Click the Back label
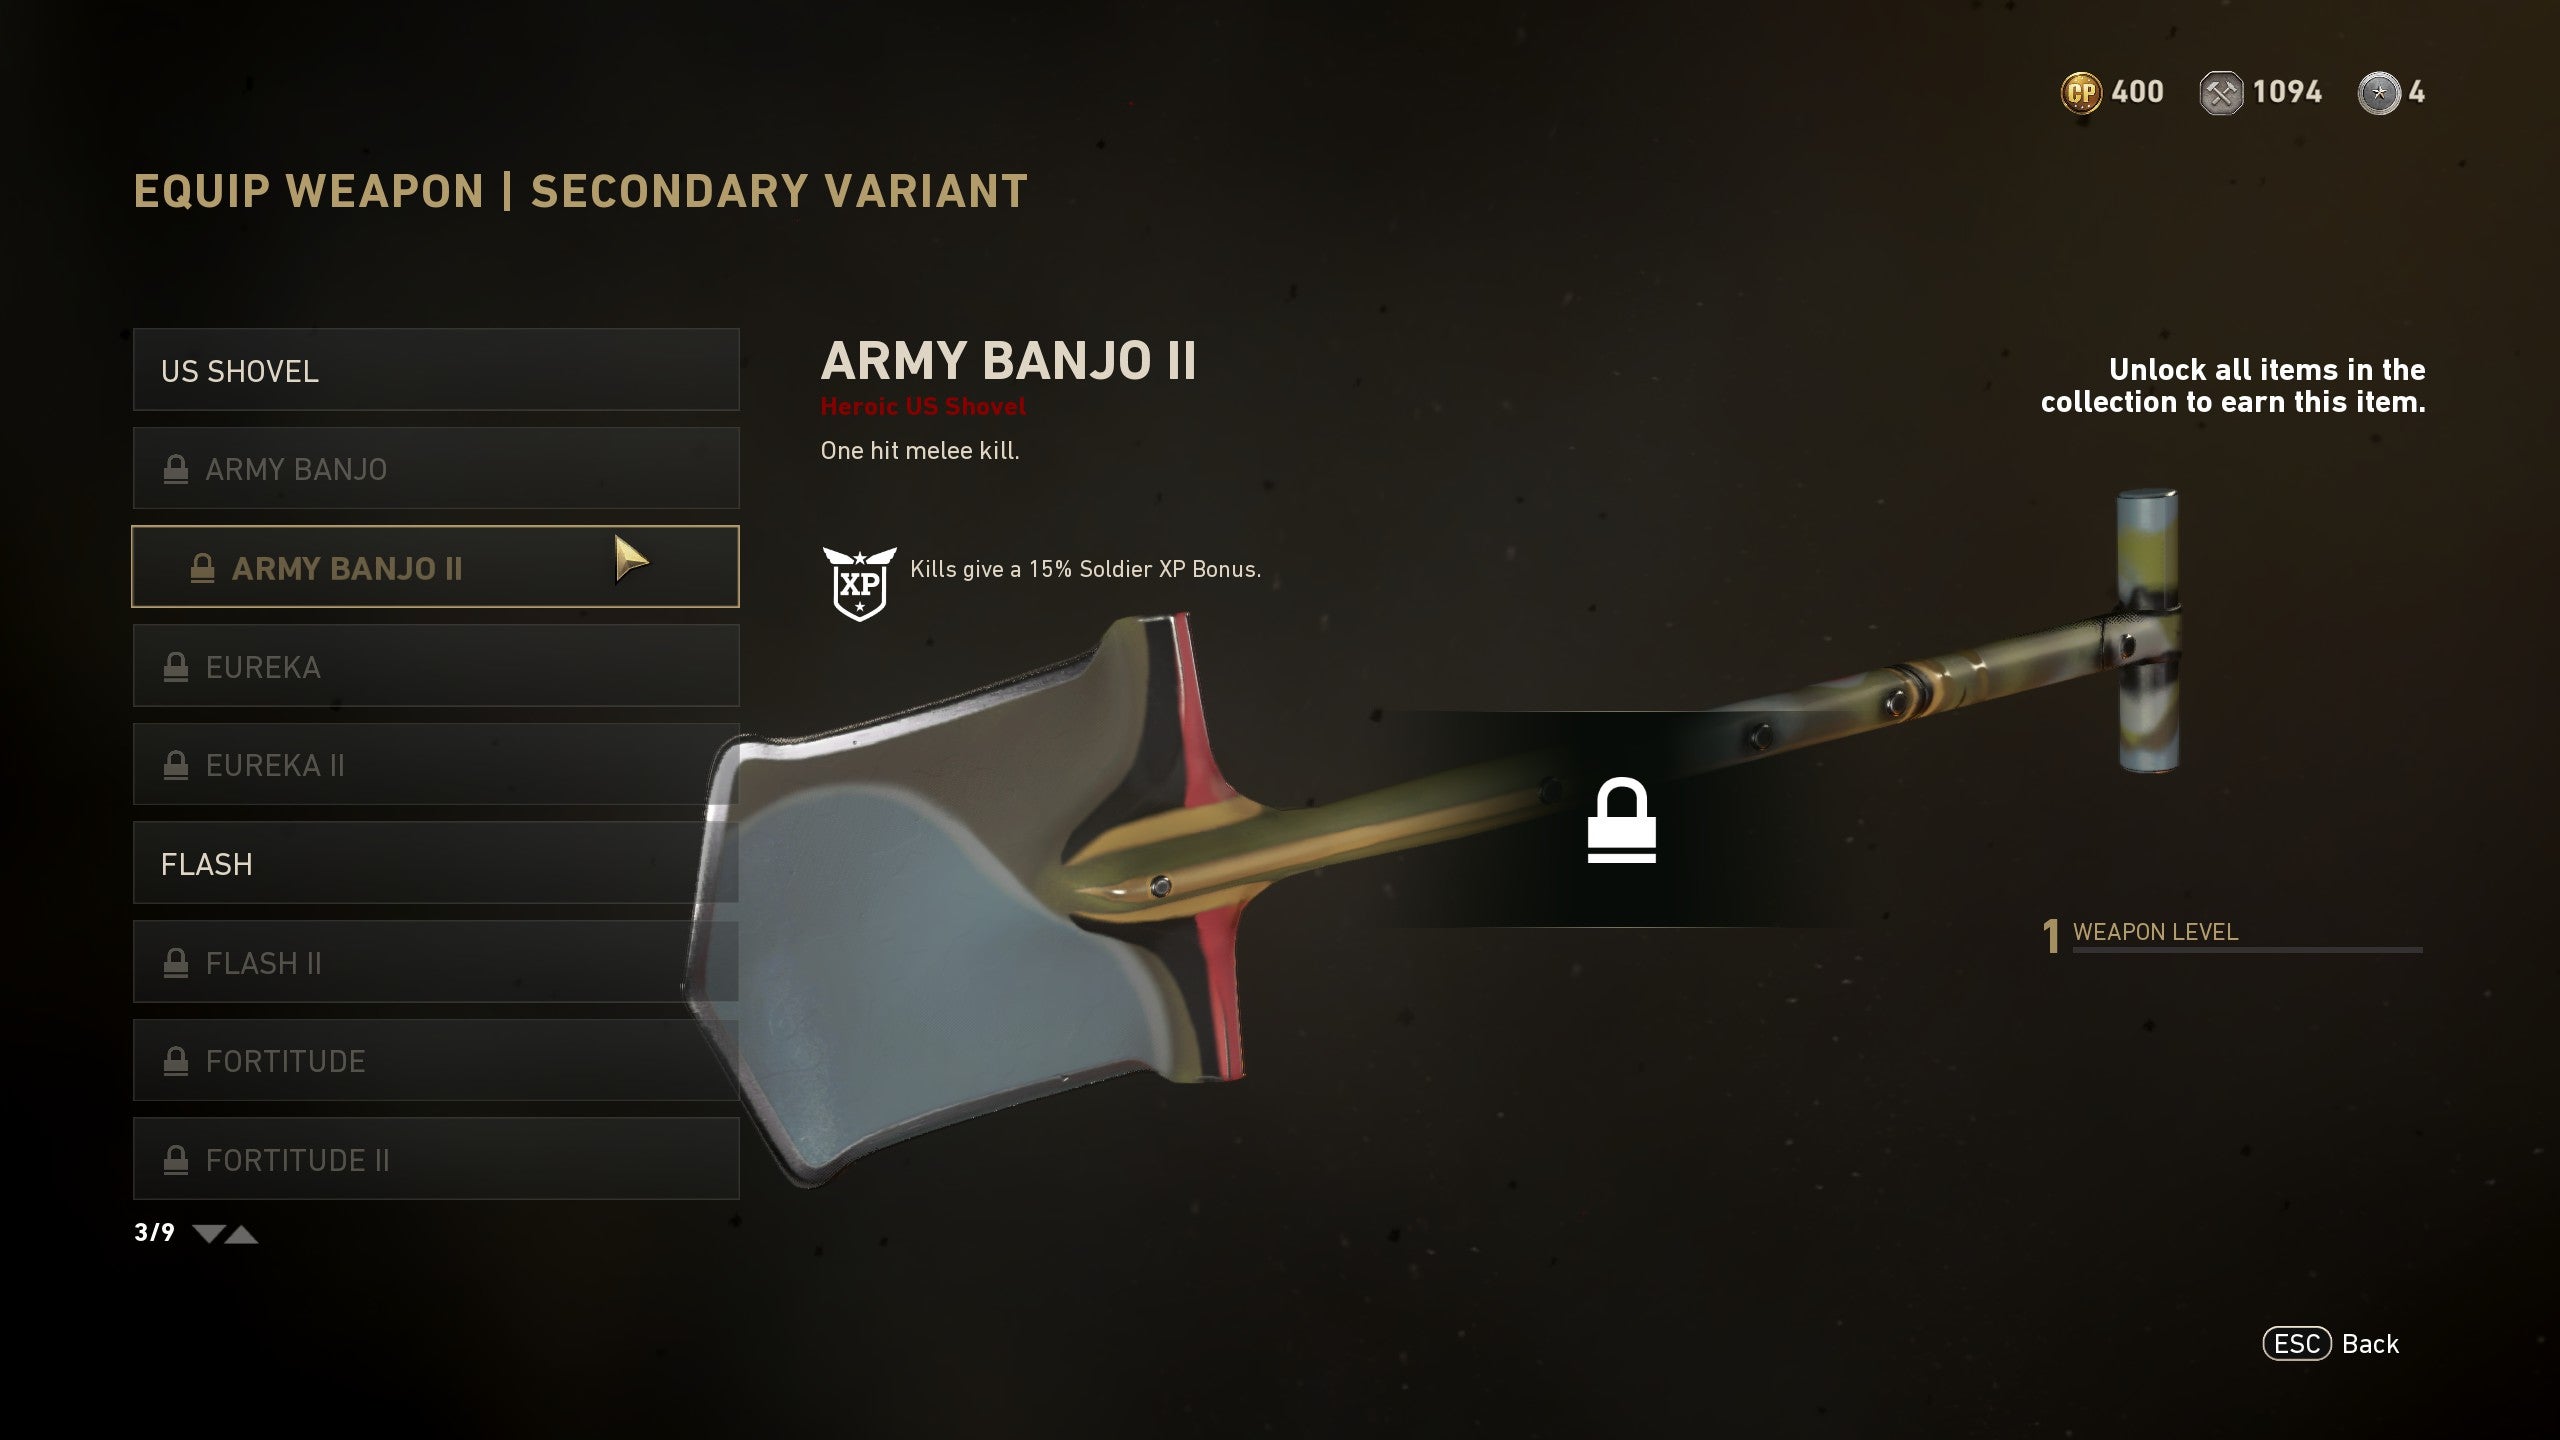The image size is (2560, 1440). (2370, 1344)
